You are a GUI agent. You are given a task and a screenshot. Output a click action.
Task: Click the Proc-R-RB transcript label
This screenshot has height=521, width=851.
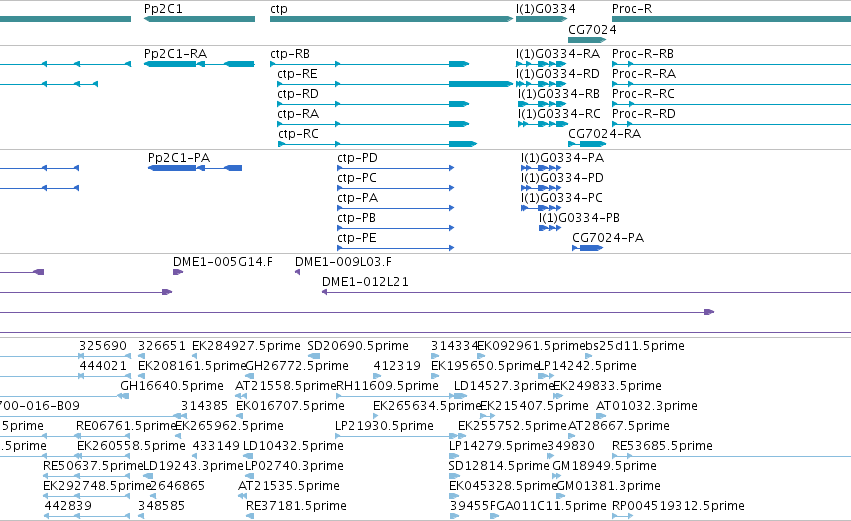(643, 54)
